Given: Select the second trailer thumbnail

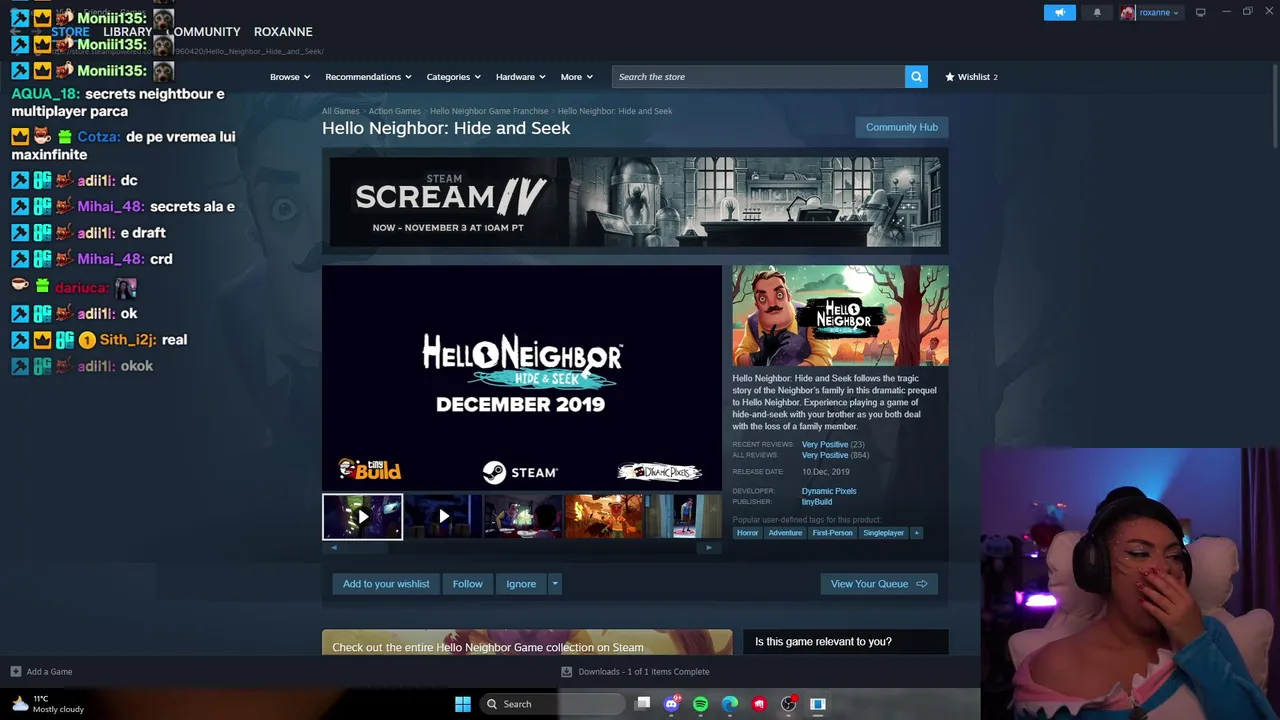Looking at the screenshot, I should tap(443, 517).
